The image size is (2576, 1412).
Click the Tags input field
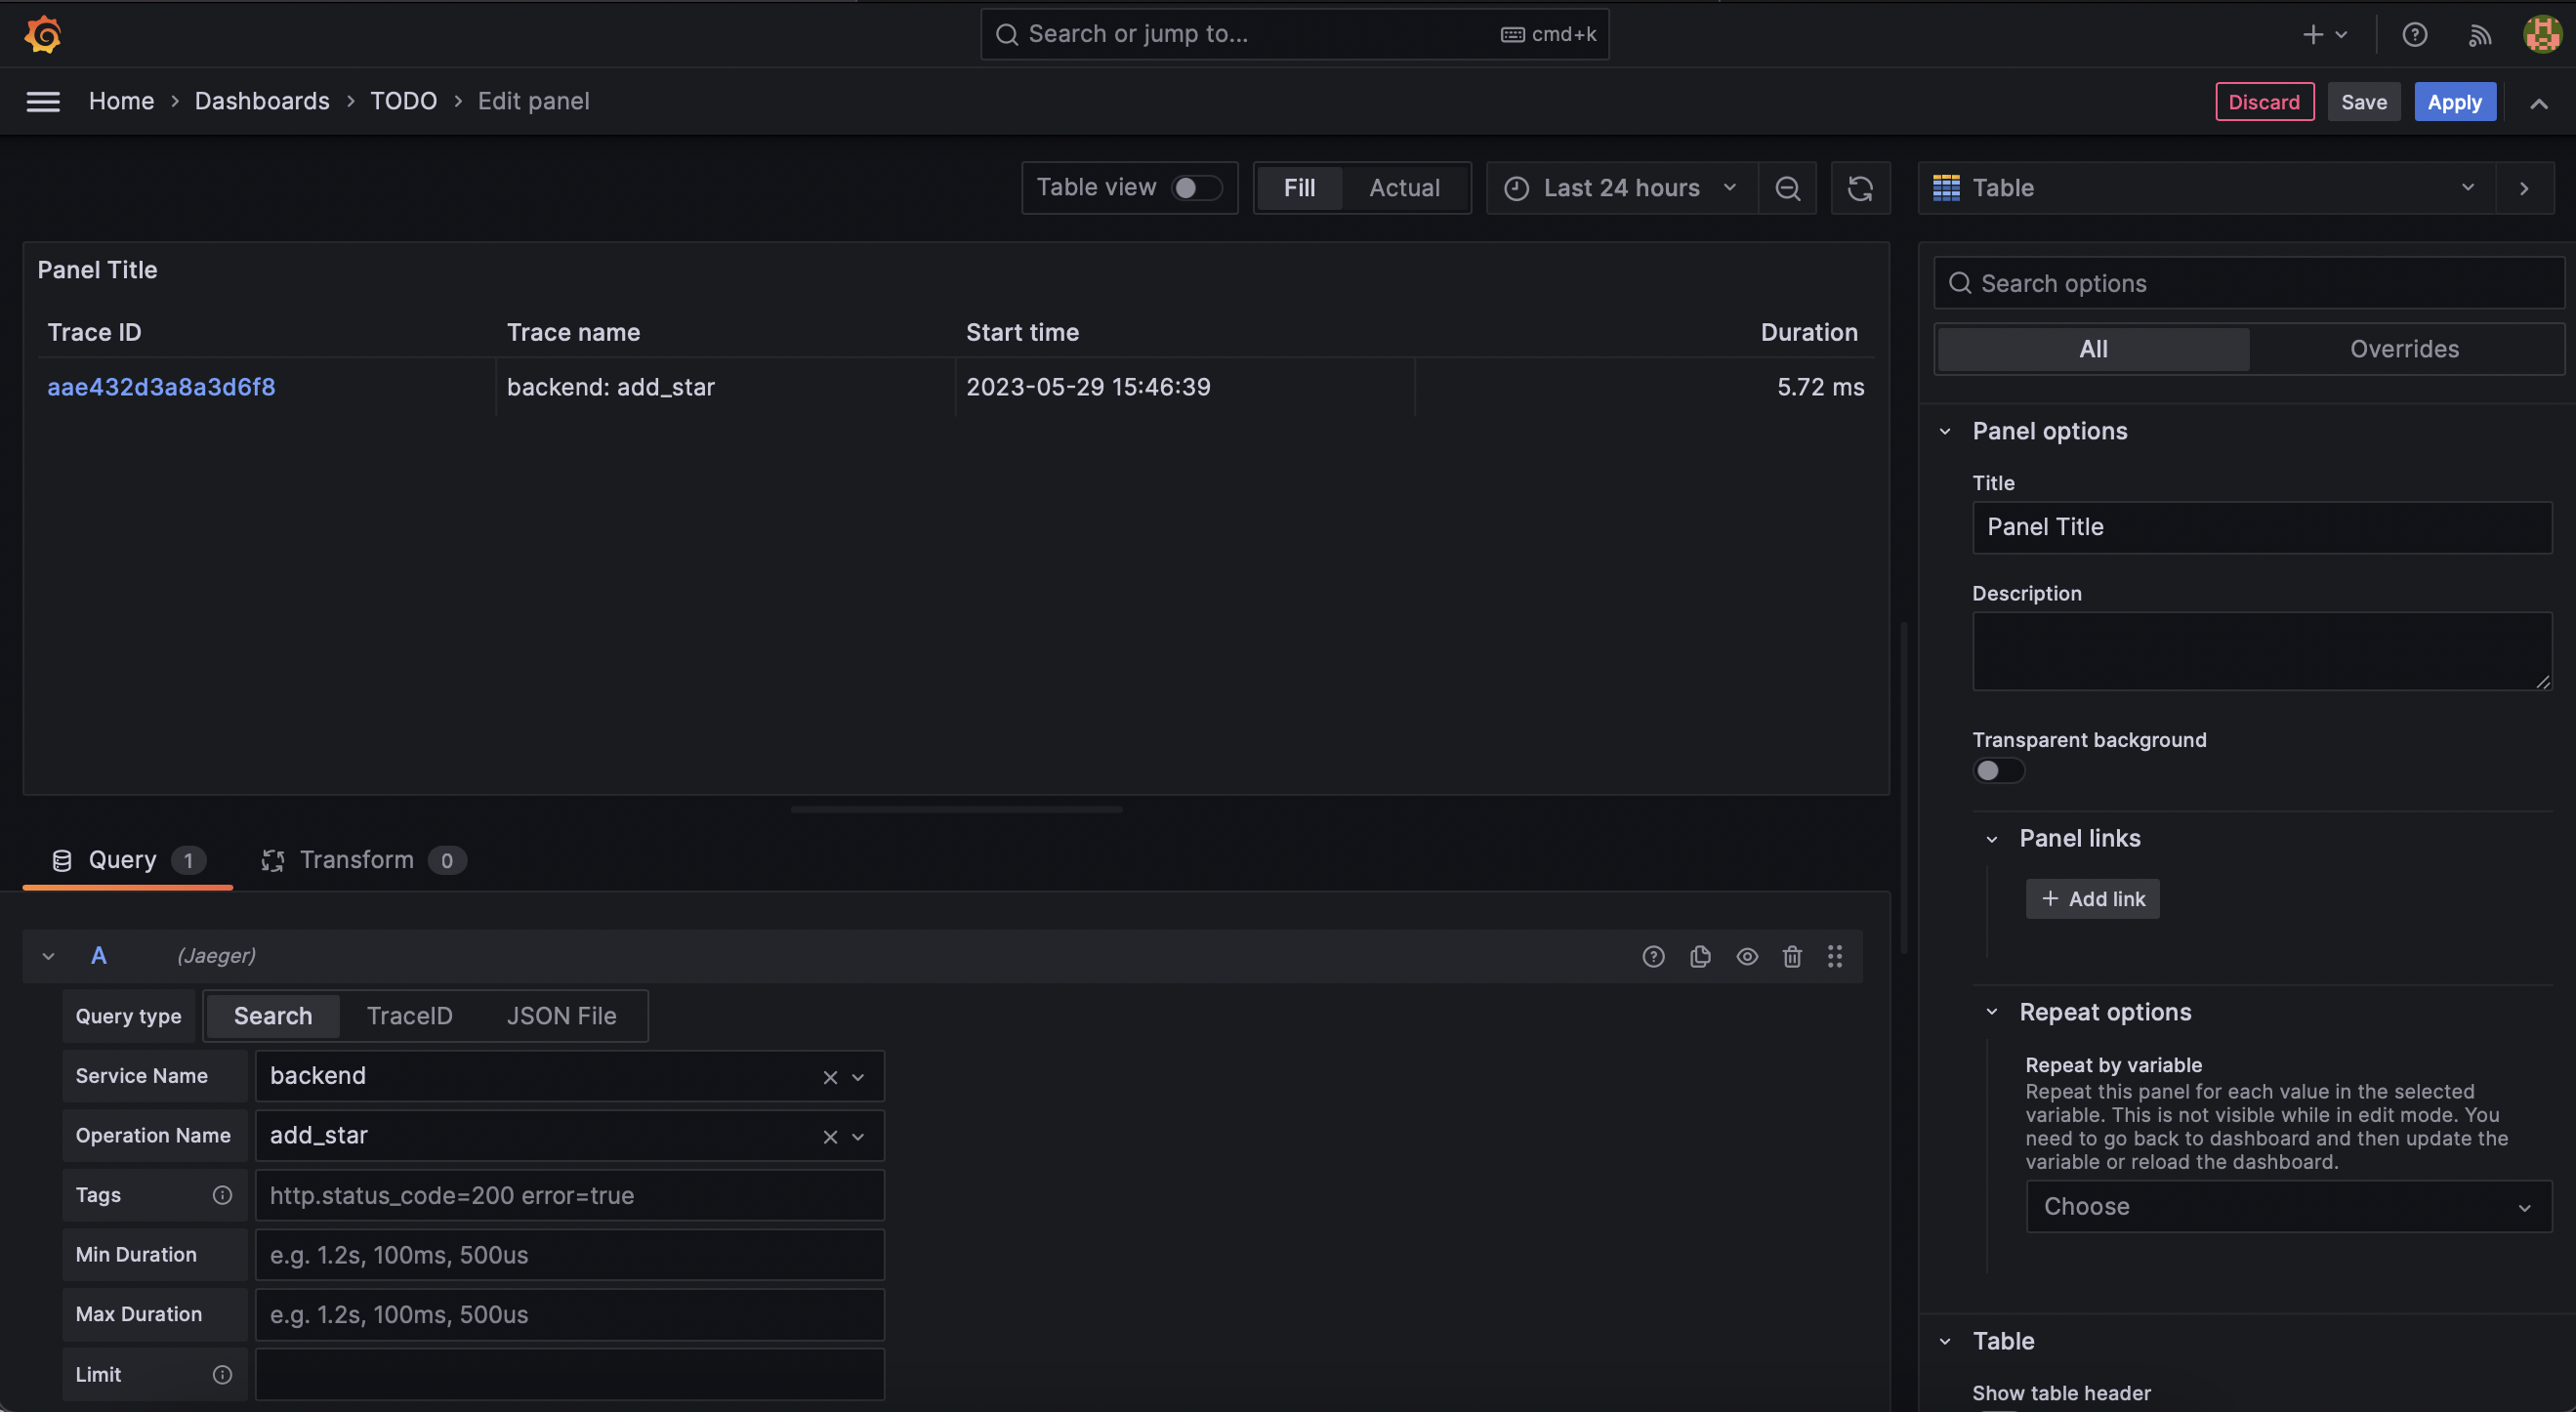569,1195
